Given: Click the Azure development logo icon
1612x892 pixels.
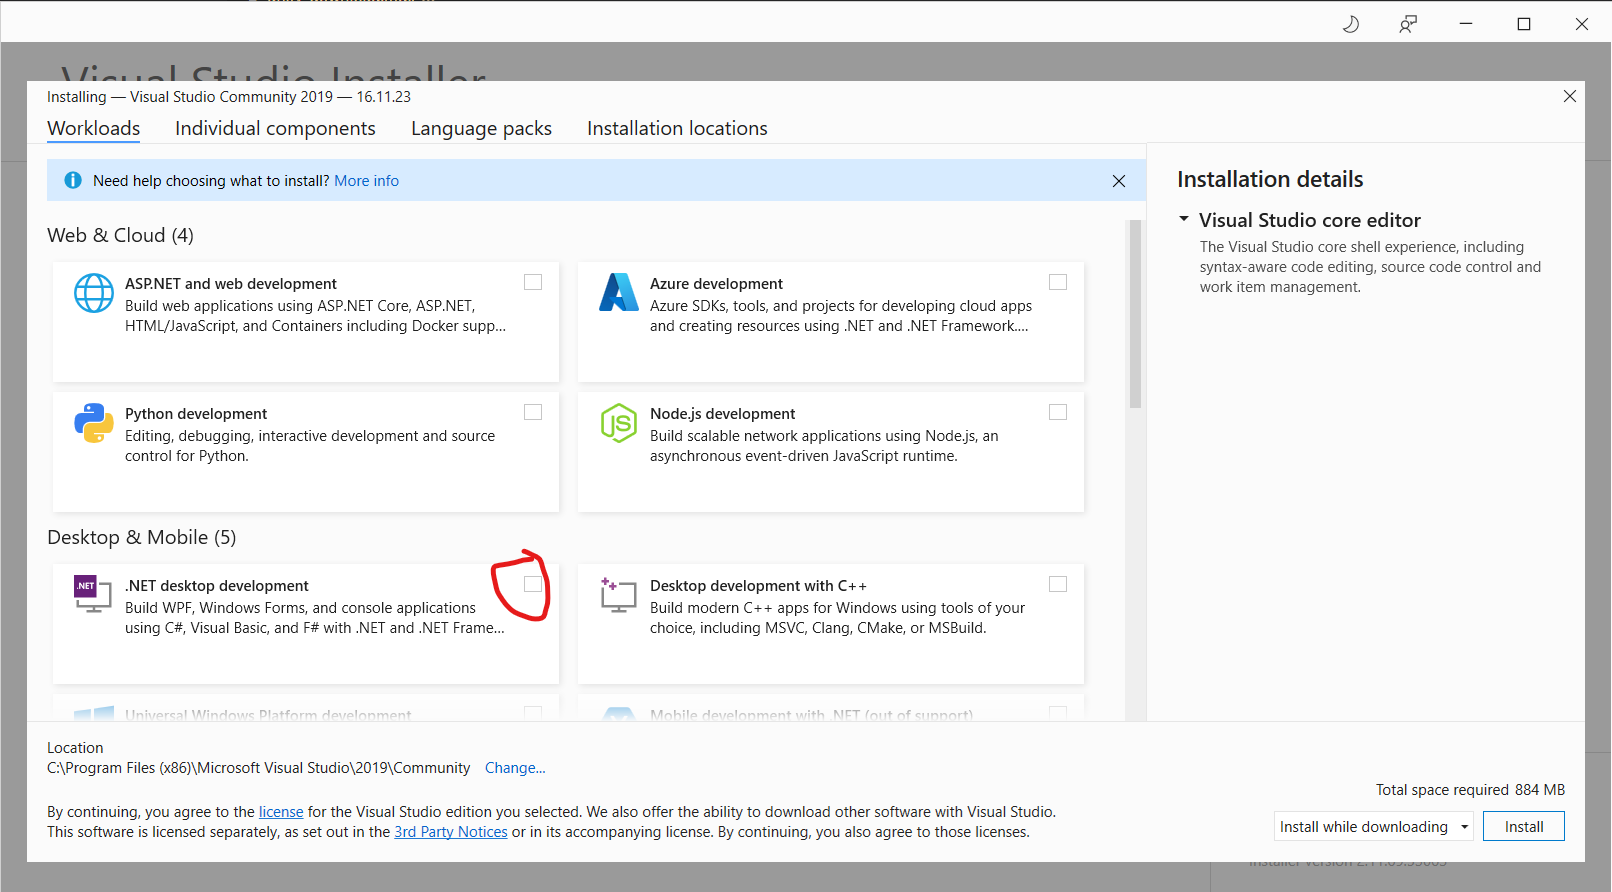Looking at the screenshot, I should point(619,292).
